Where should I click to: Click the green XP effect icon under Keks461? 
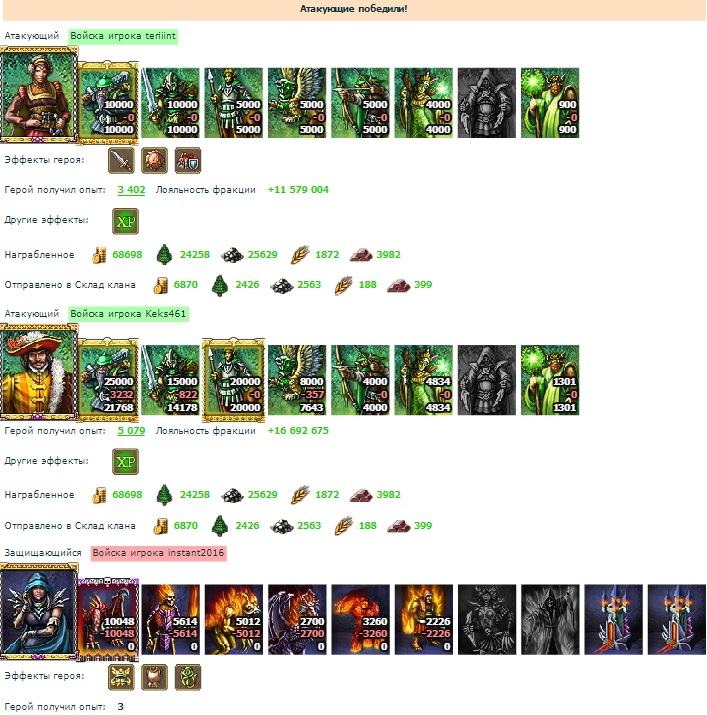click(125, 461)
